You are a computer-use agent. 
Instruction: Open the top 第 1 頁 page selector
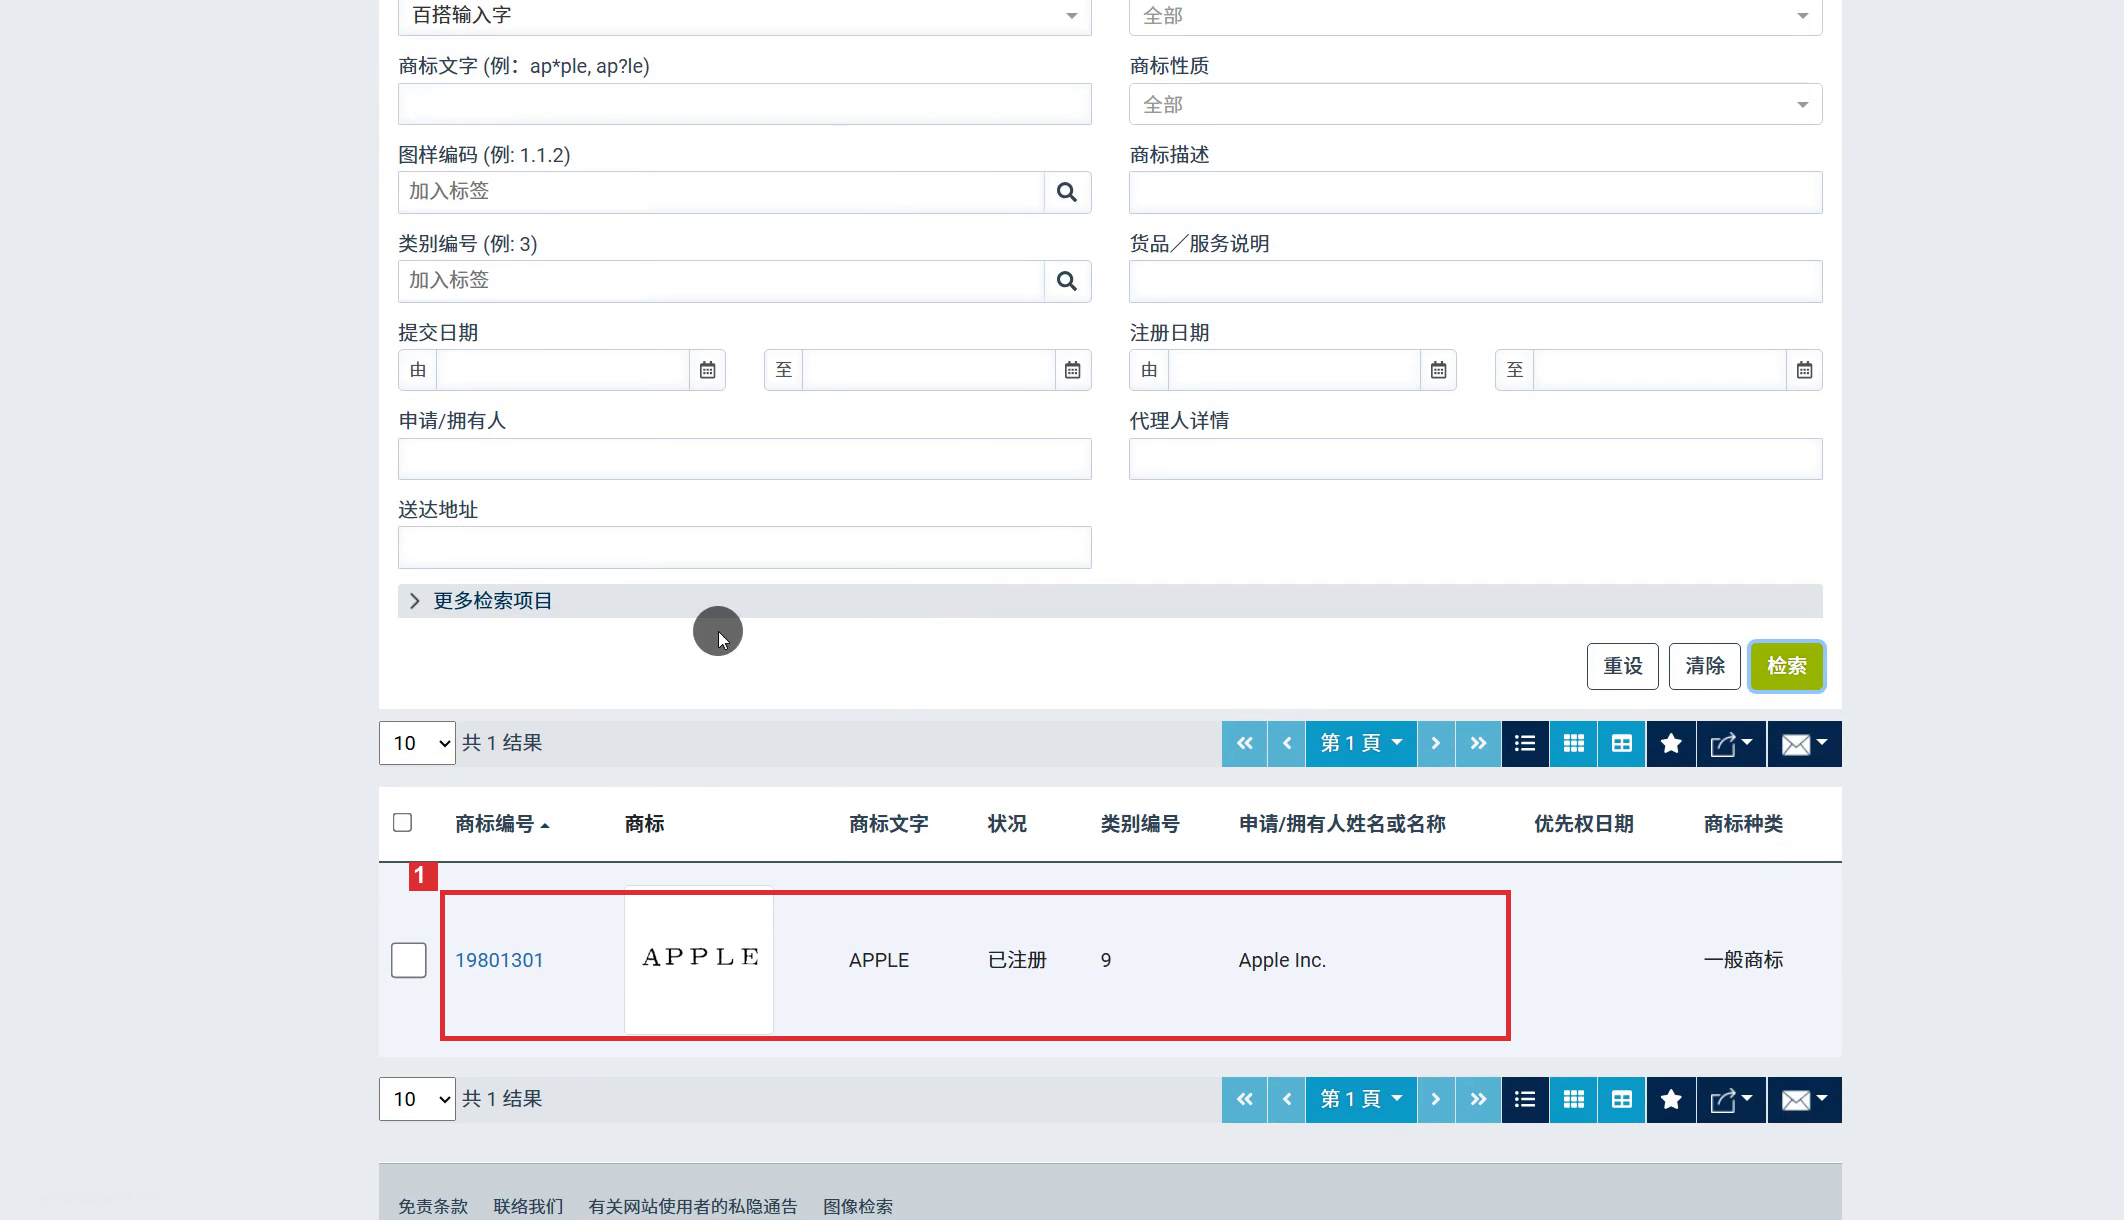1361,744
